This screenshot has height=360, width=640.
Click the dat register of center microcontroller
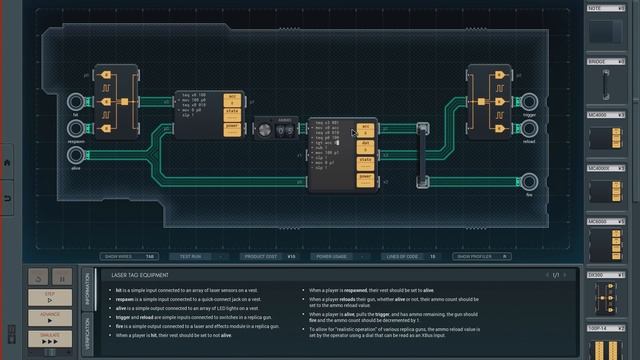click(x=365, y=147)
